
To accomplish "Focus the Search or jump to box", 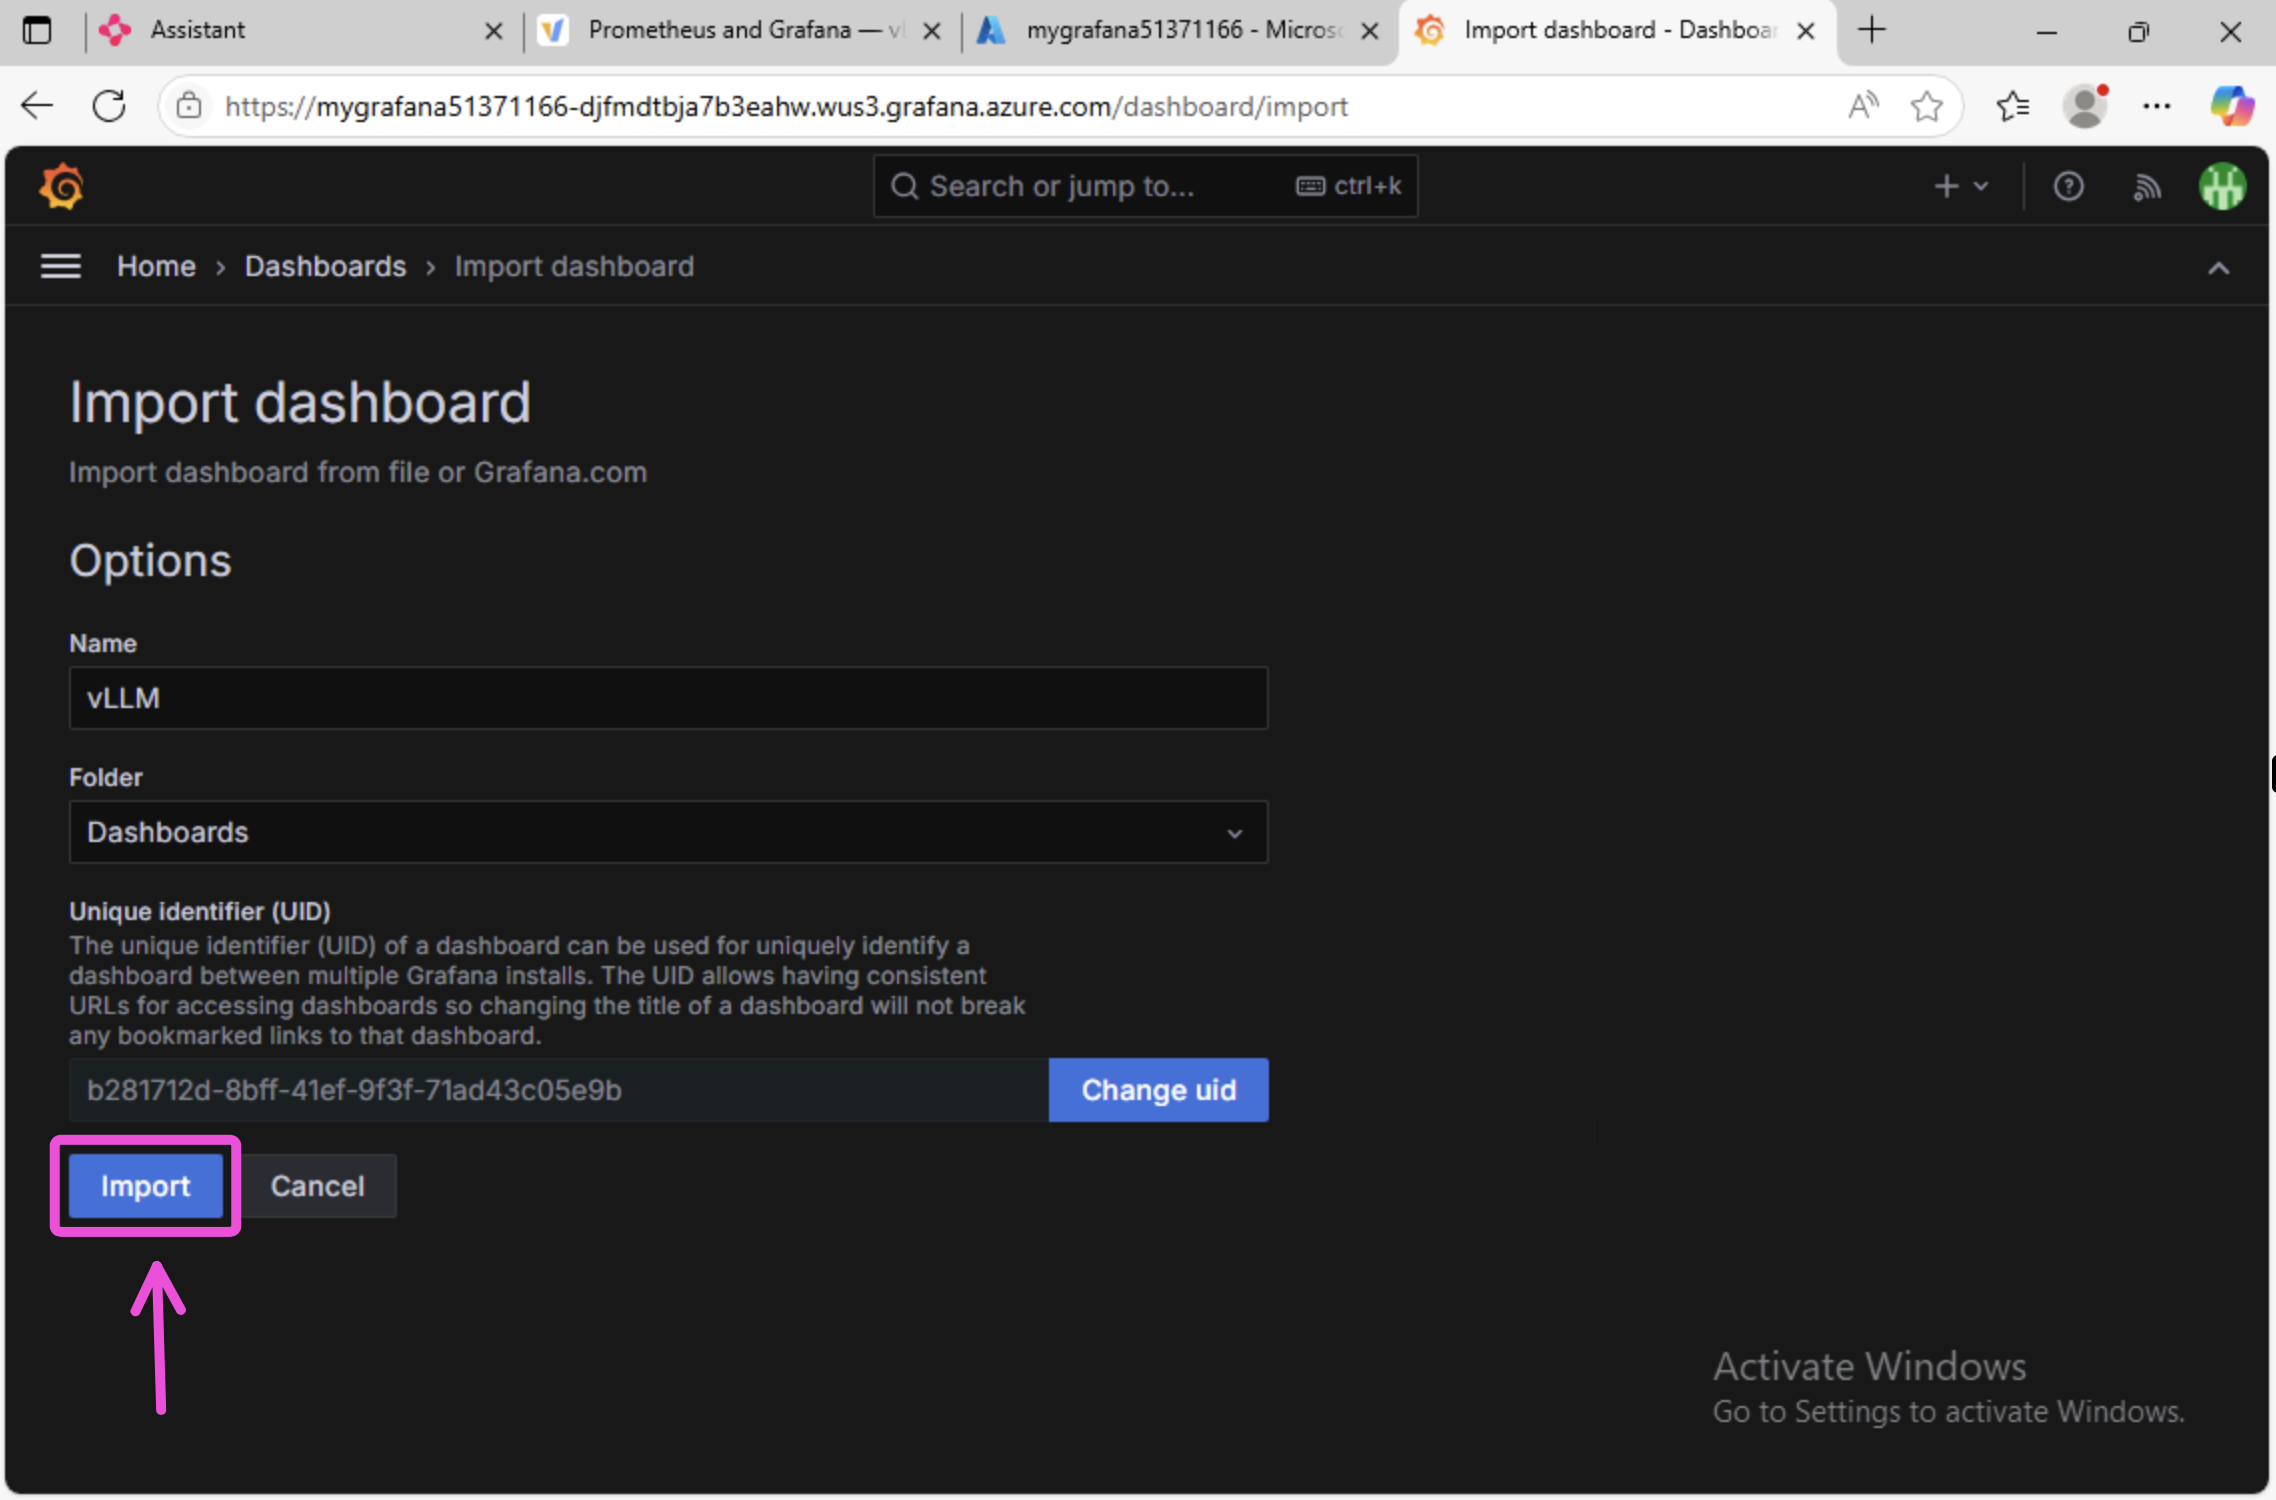I will click(1100, 186).
